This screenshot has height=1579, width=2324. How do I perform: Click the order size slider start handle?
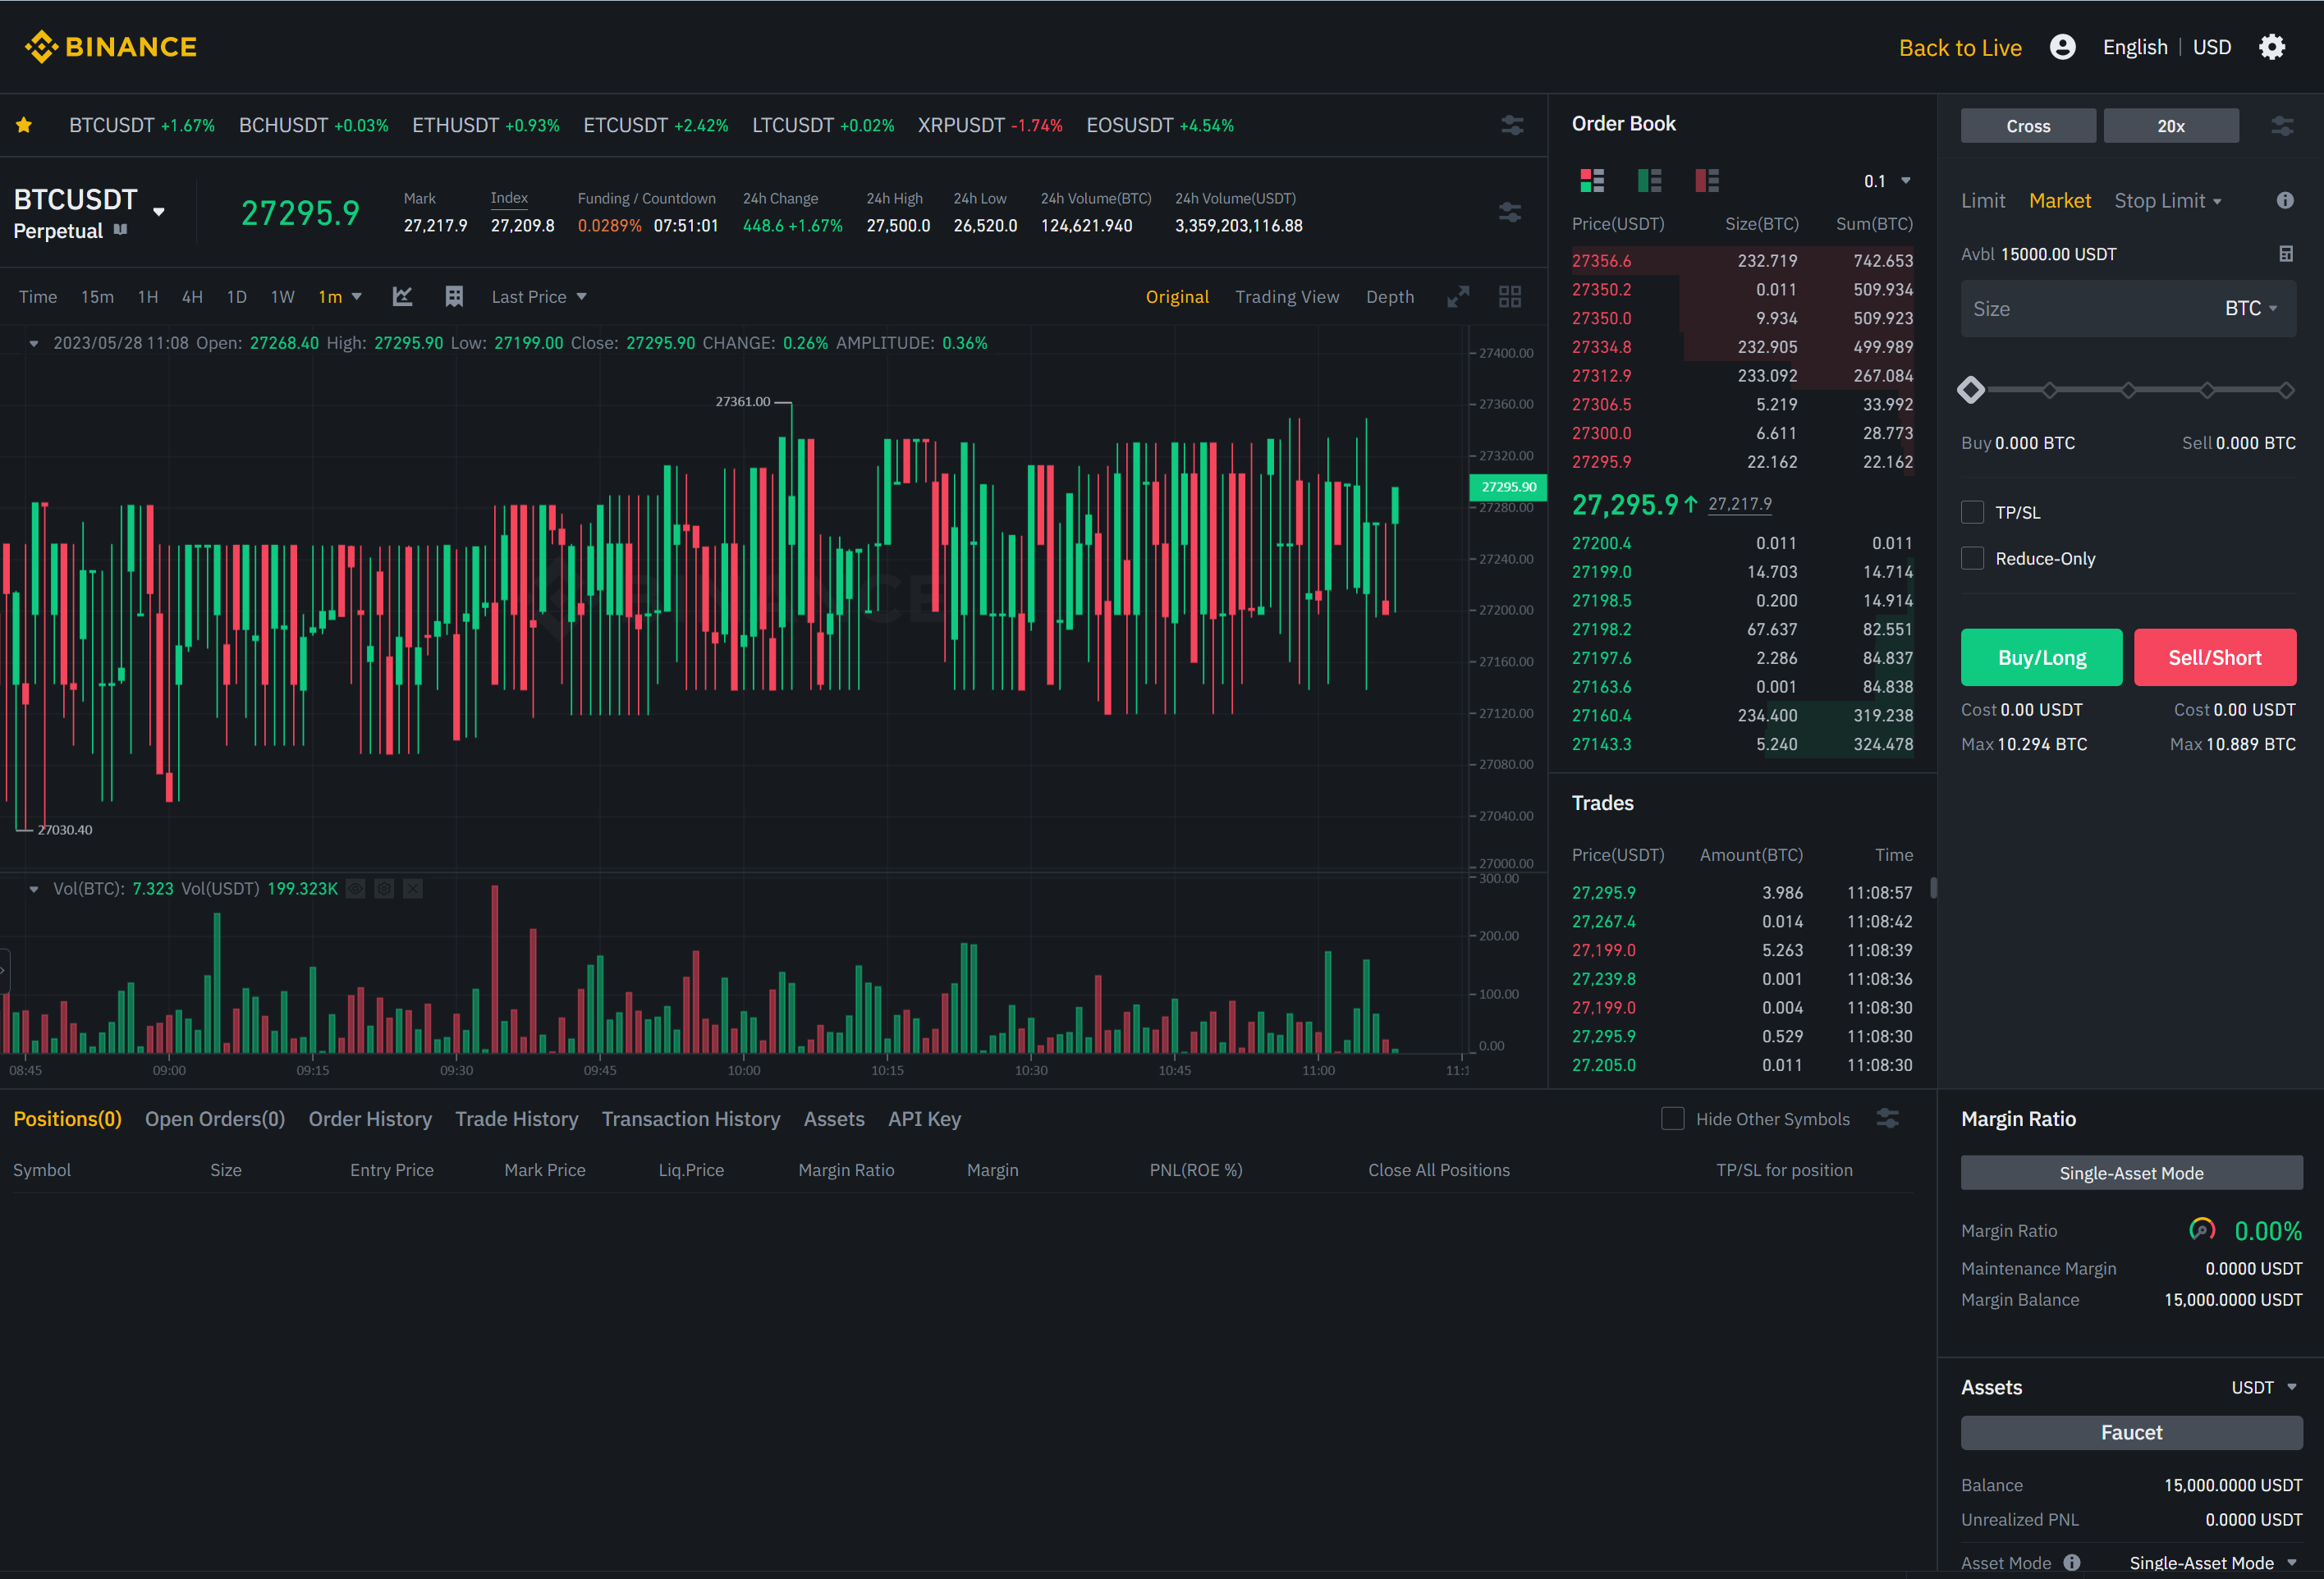[1971, 389]
